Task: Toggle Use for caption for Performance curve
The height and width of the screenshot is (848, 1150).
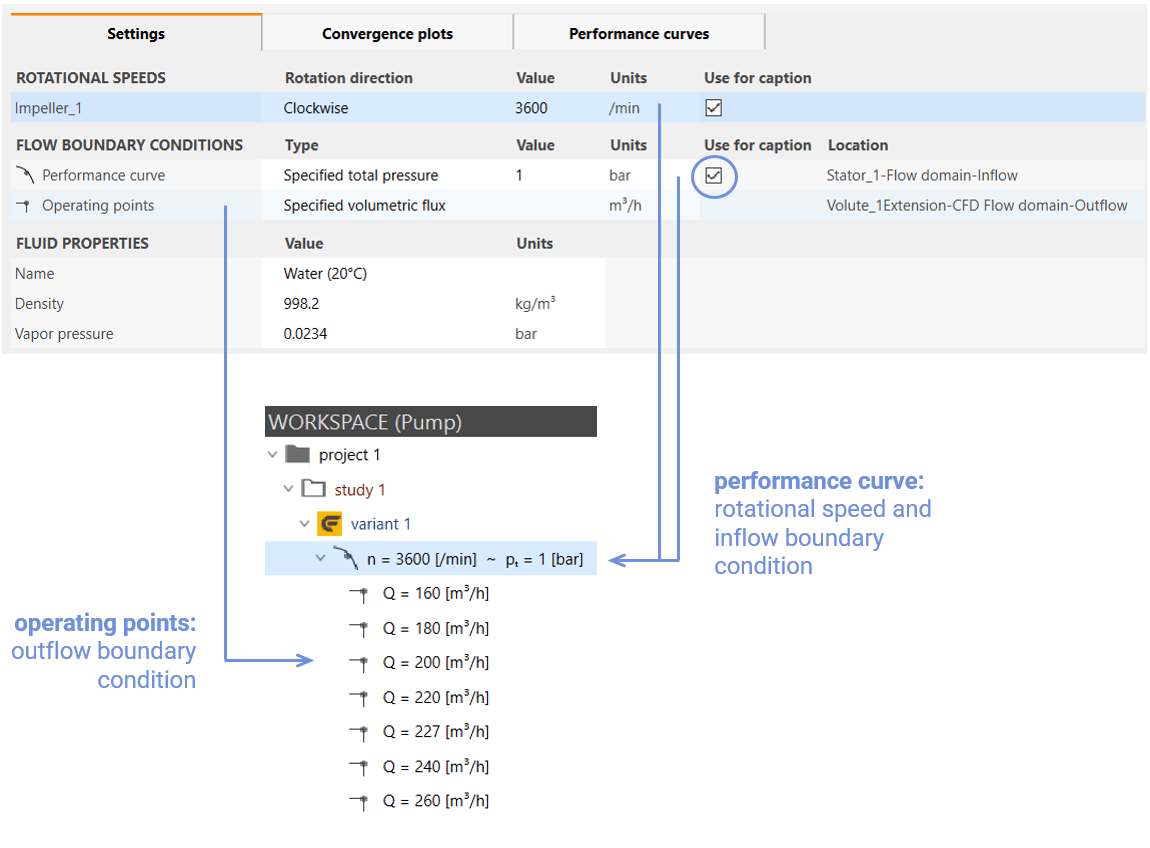Action: click(x=714, y=175)
